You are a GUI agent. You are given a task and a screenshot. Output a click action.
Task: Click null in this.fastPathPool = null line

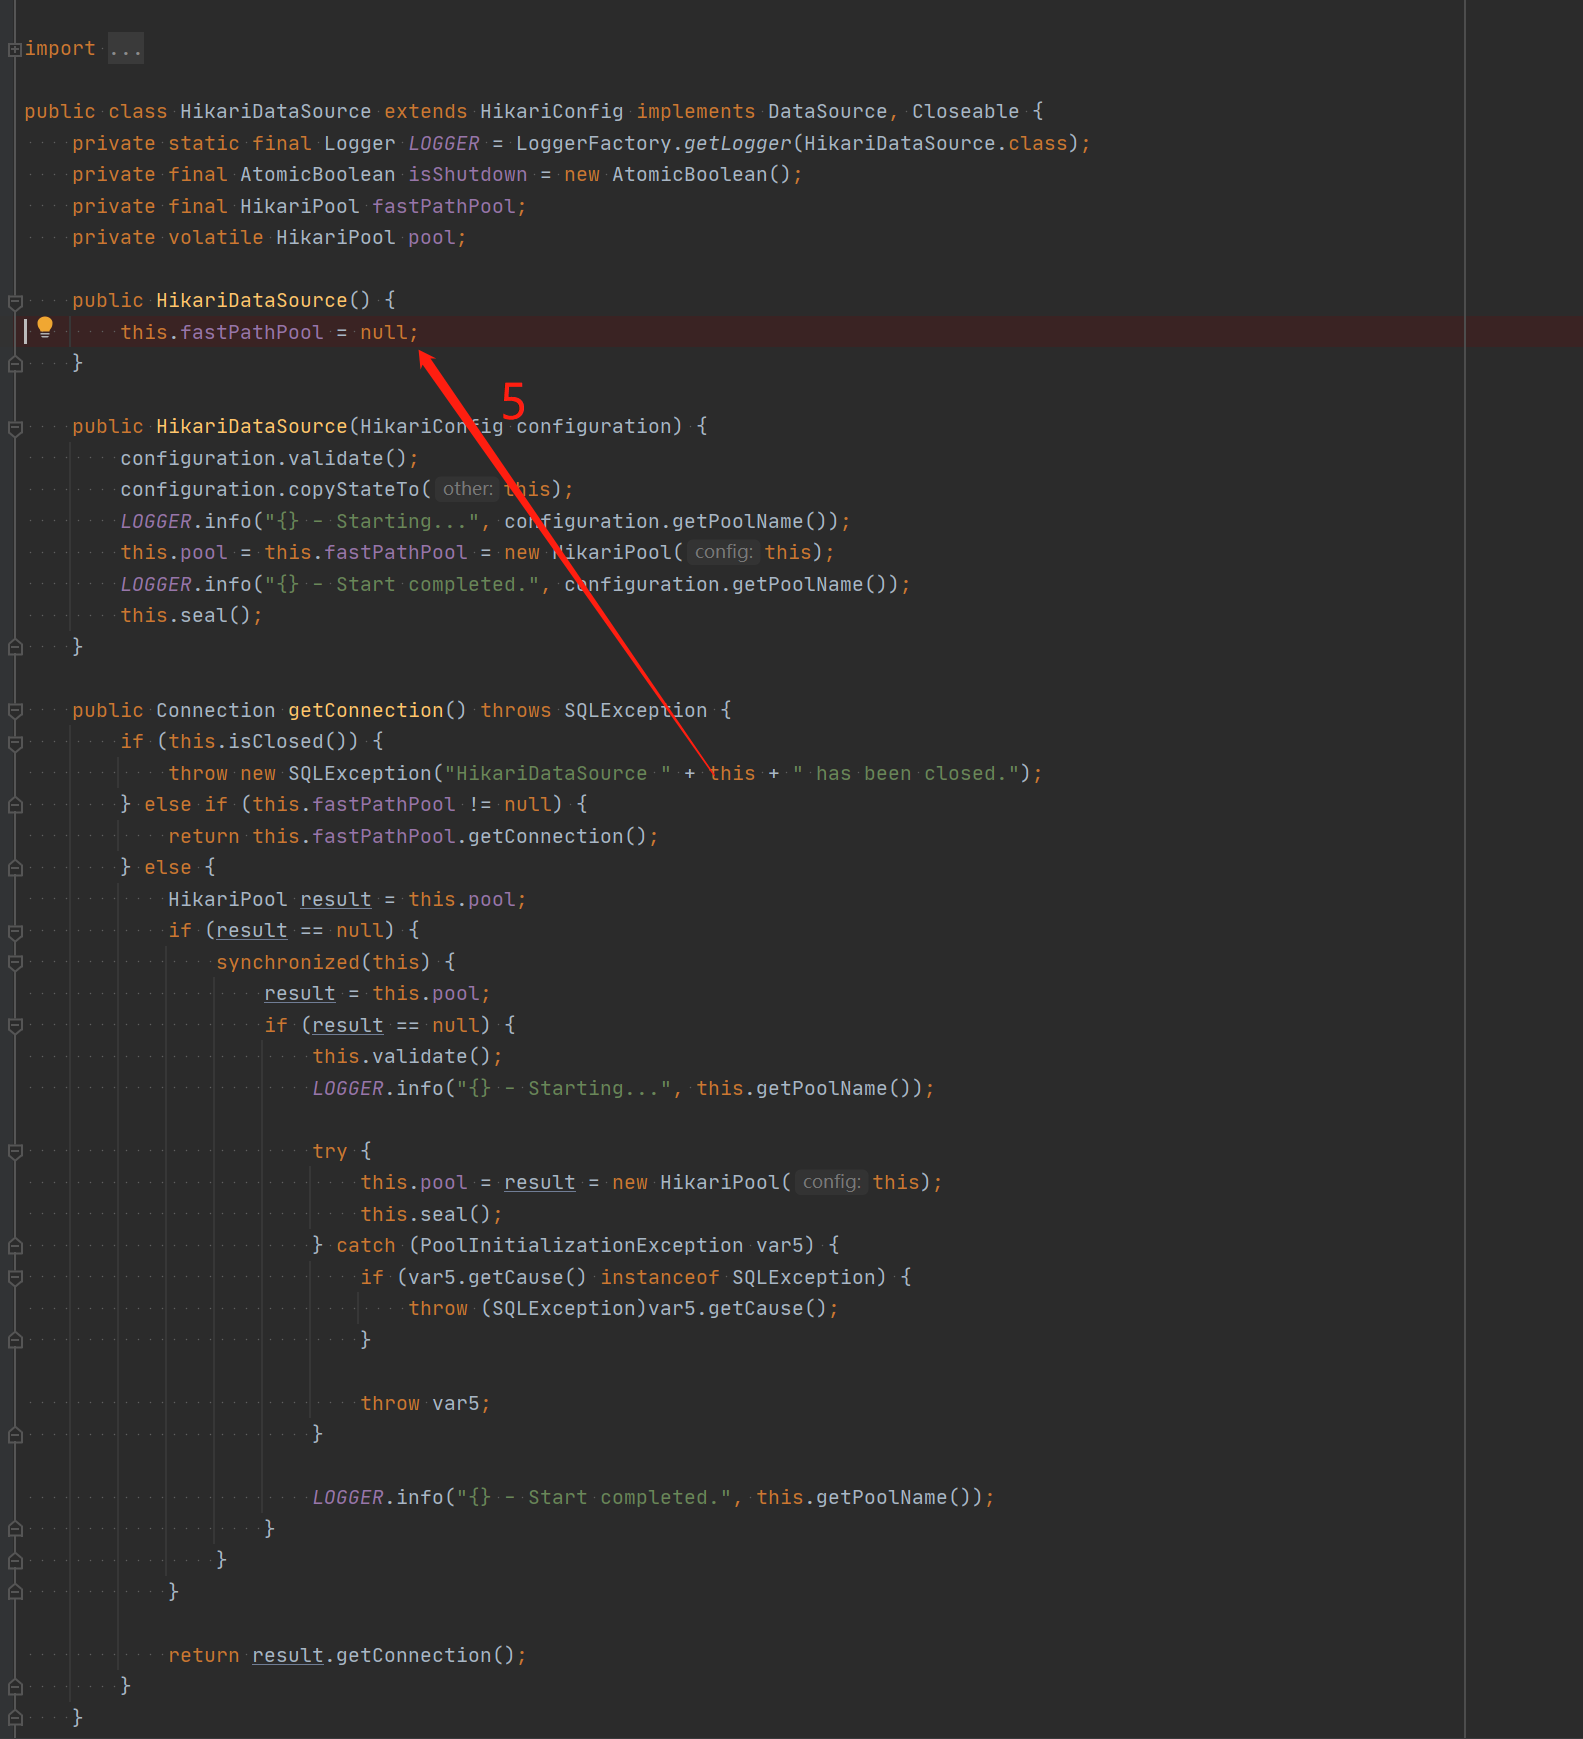(x=383, y=332)
